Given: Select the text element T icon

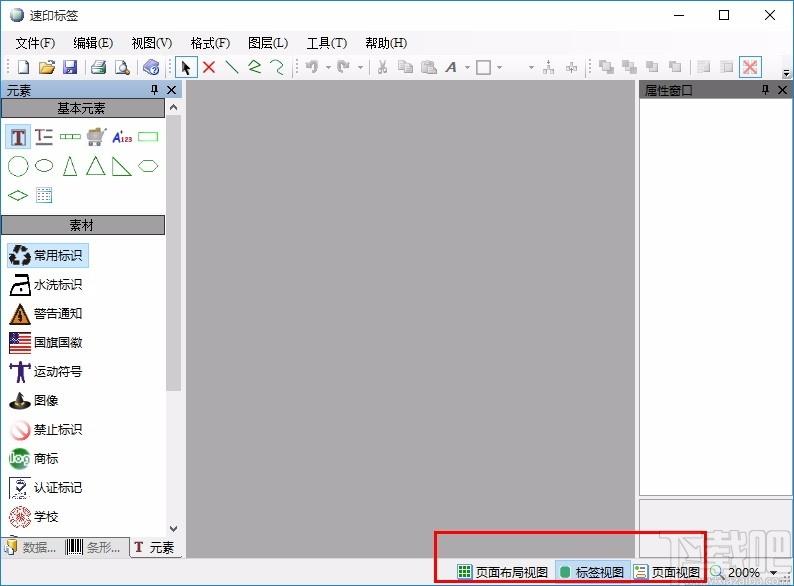Looking at the screenshot, I should point(18,137).
